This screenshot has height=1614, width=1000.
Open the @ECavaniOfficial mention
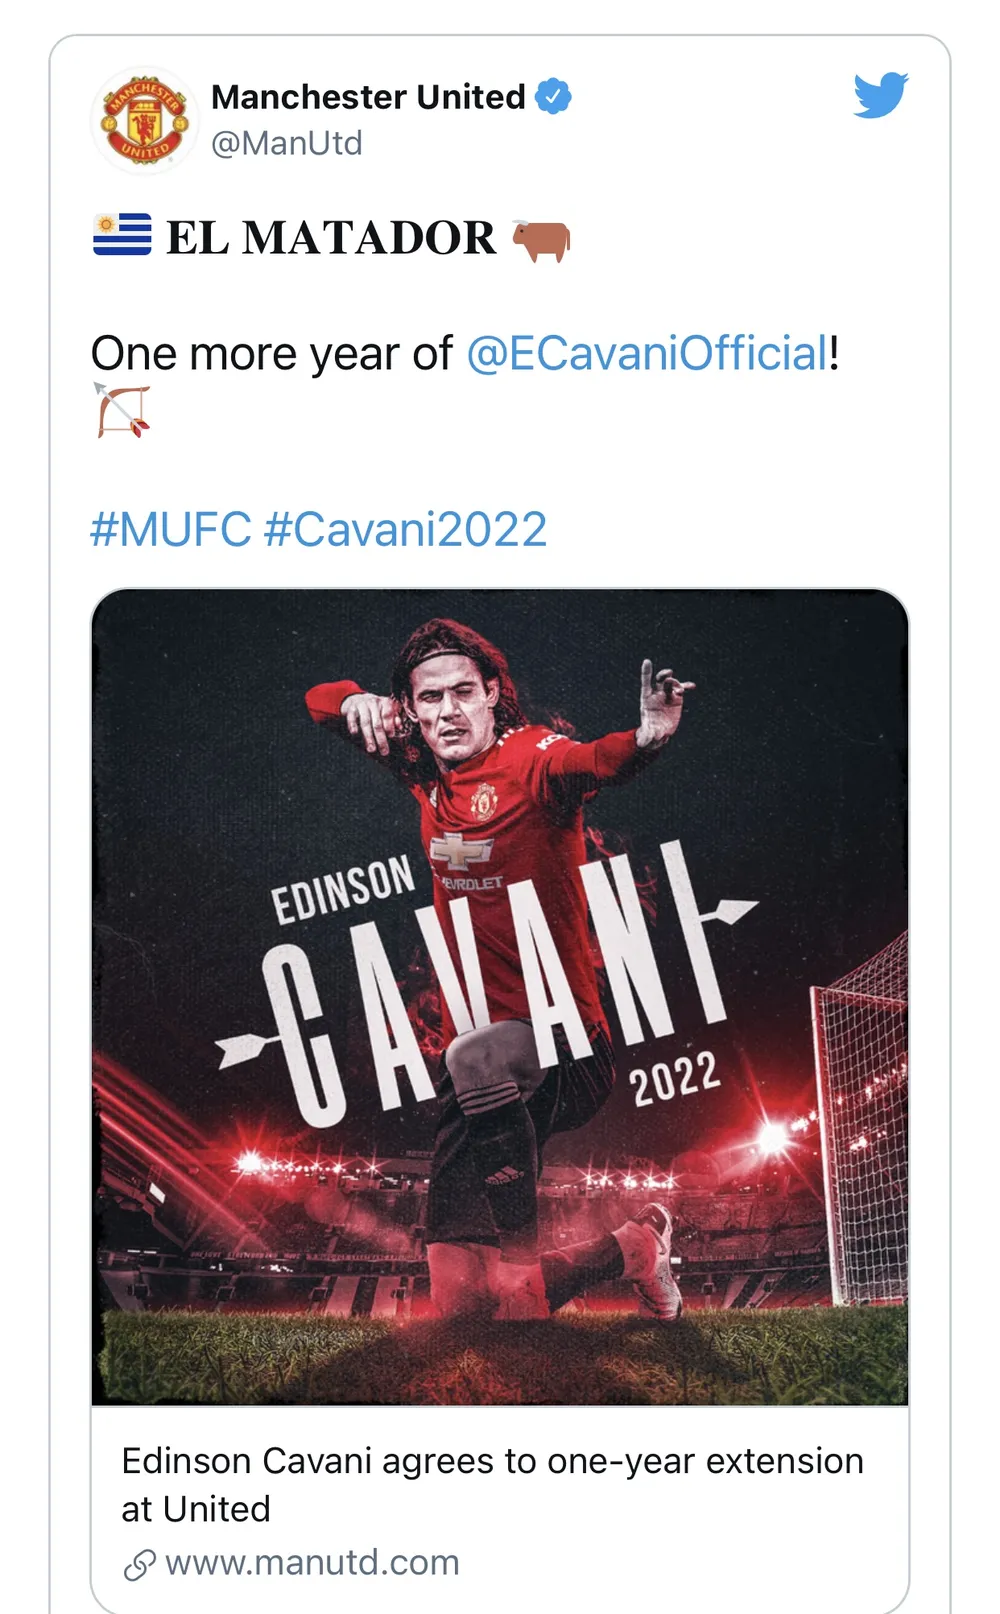click(648, 354)
